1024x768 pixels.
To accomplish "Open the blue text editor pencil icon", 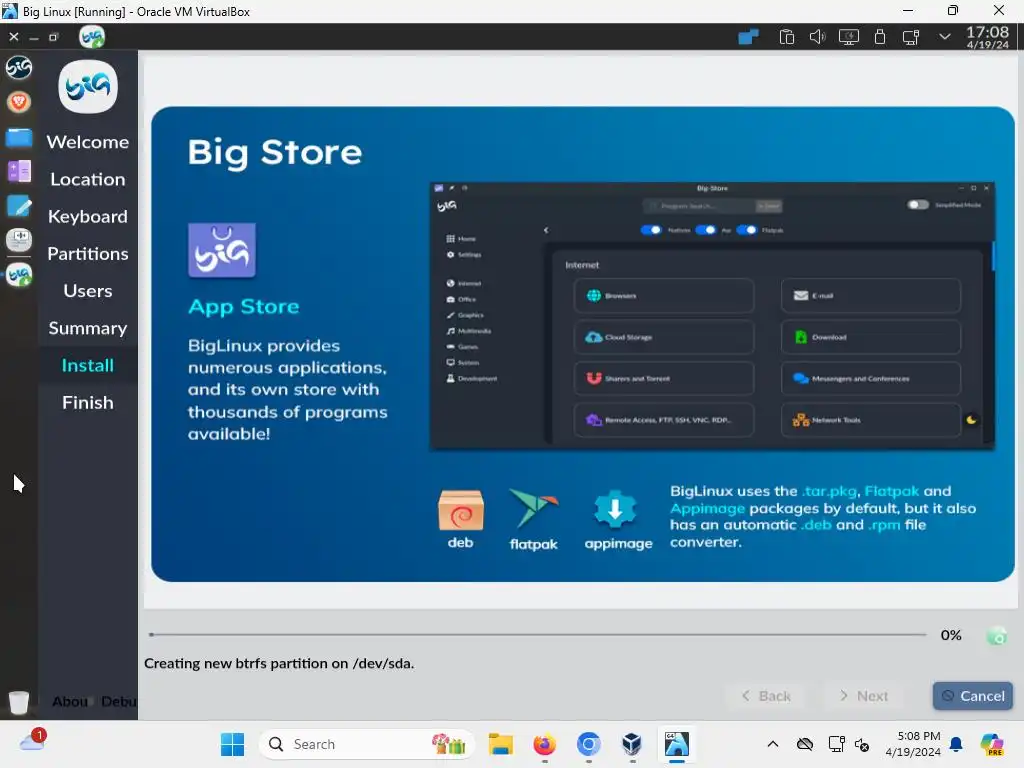I will coord(19,206).
